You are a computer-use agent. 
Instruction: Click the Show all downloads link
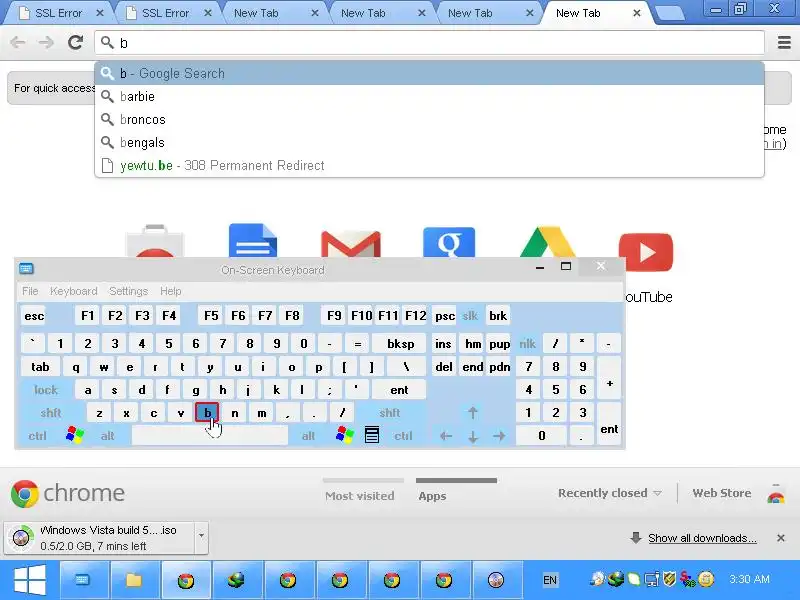pyautogui.click(x=702, y=538)
